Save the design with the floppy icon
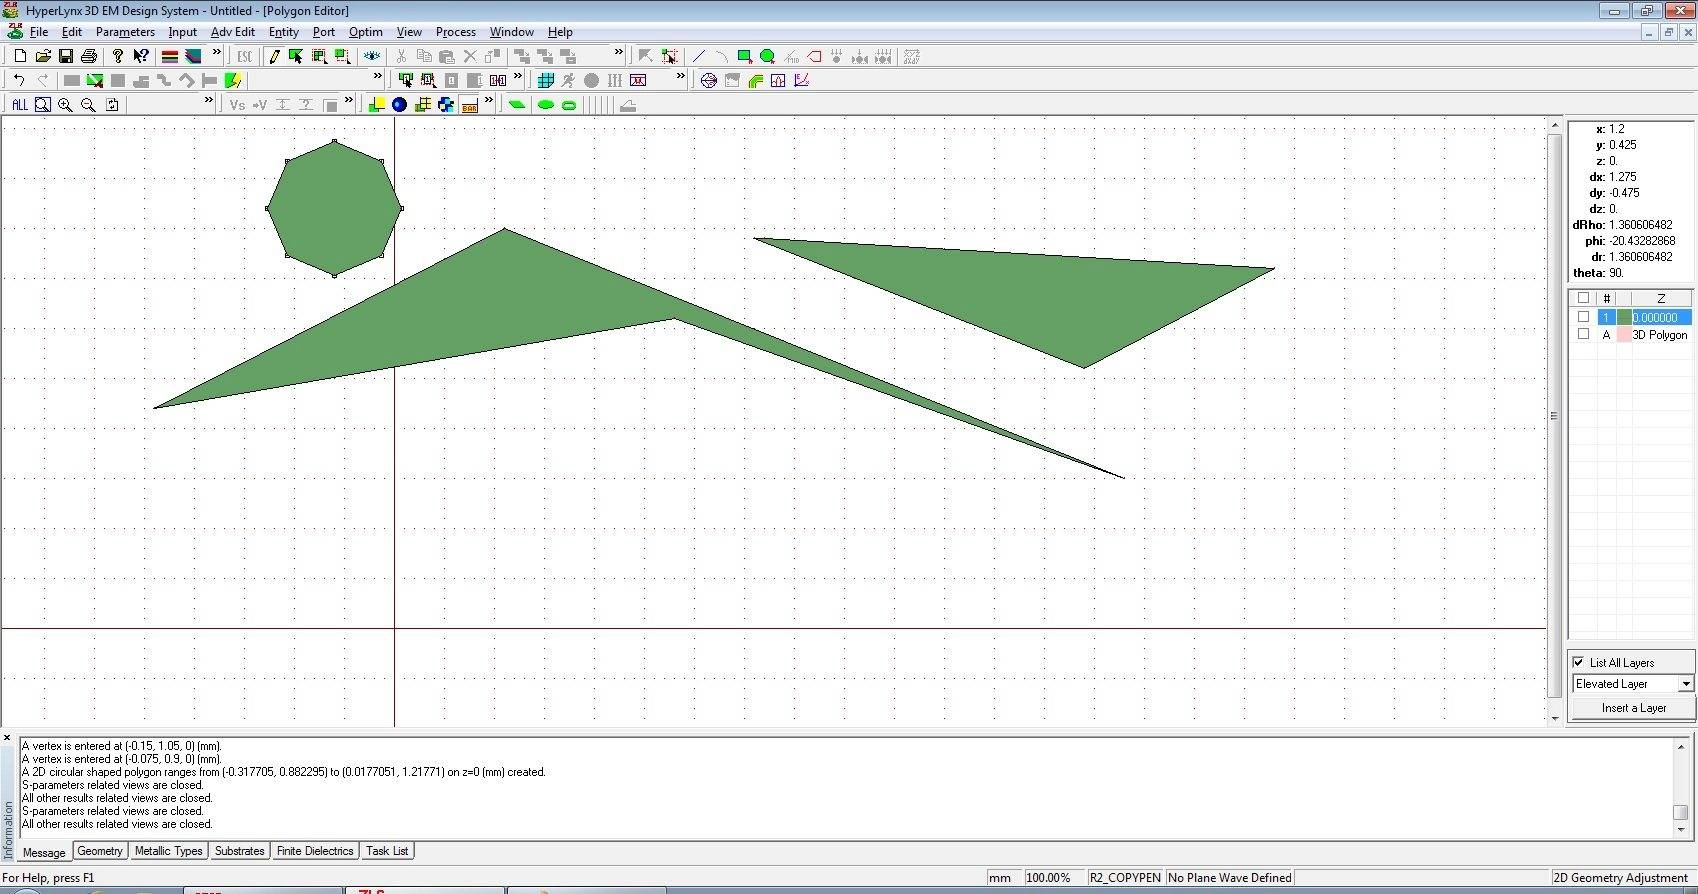The image size is (1698, 894). [x=66, y=56]
